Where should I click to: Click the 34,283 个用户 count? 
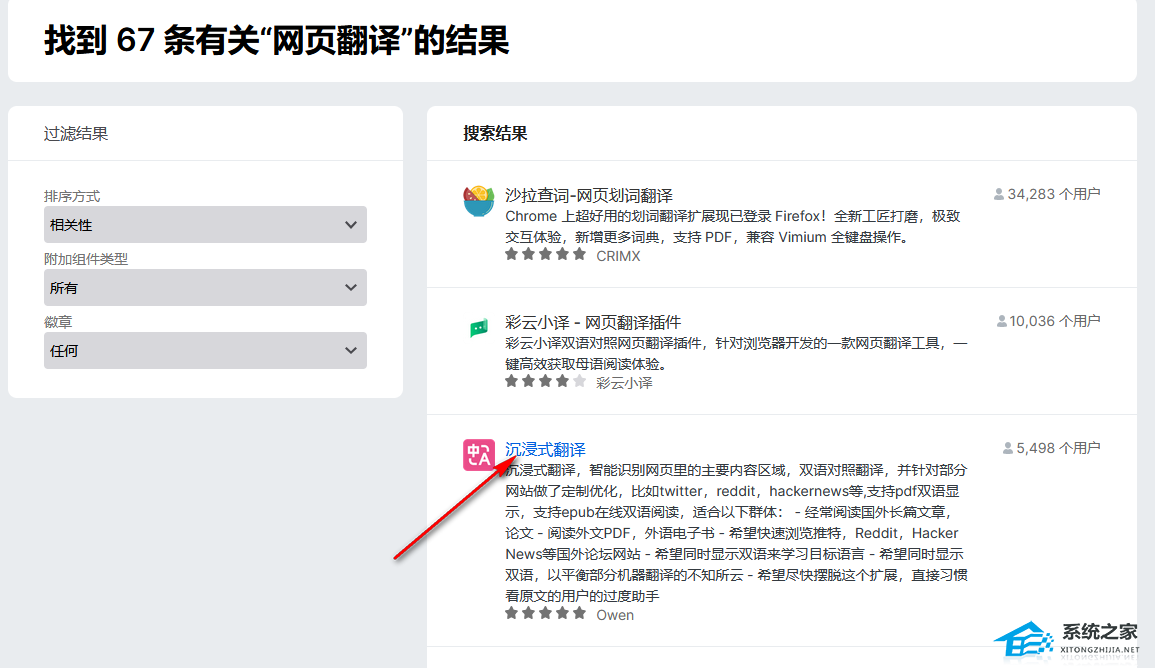tap(1047, 194)
